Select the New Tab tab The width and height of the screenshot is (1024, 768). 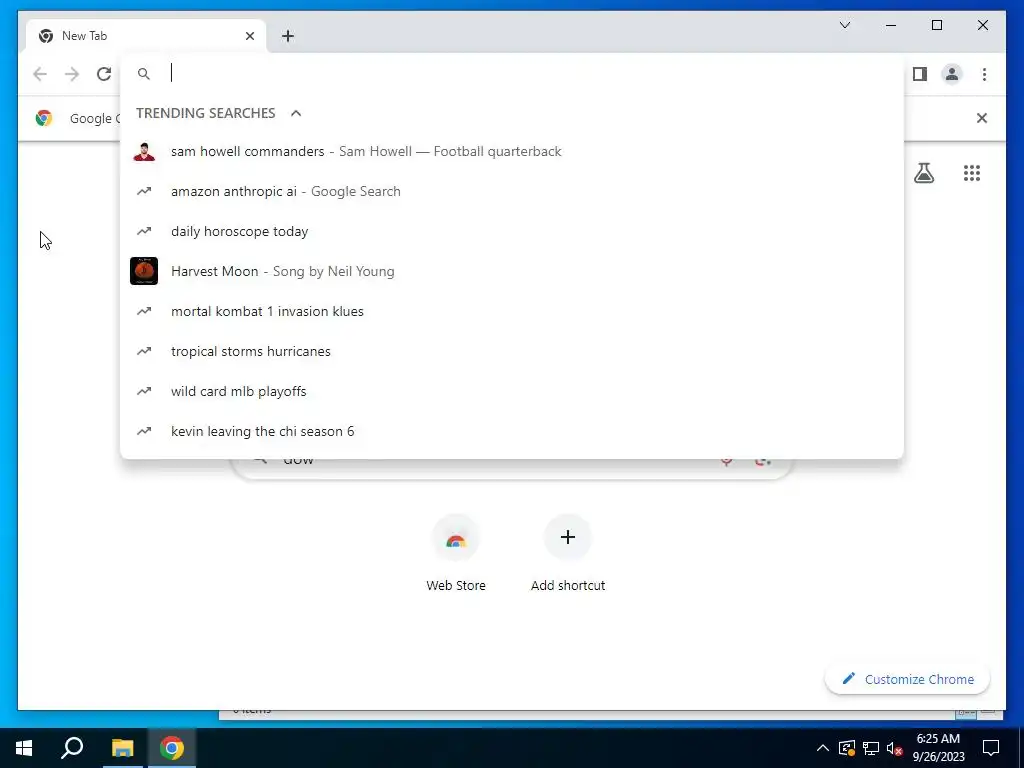pos(146,36)
